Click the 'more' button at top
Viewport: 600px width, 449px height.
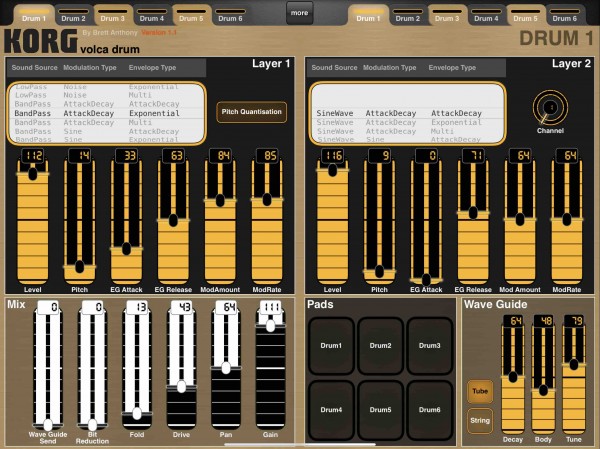pos(300,13)
